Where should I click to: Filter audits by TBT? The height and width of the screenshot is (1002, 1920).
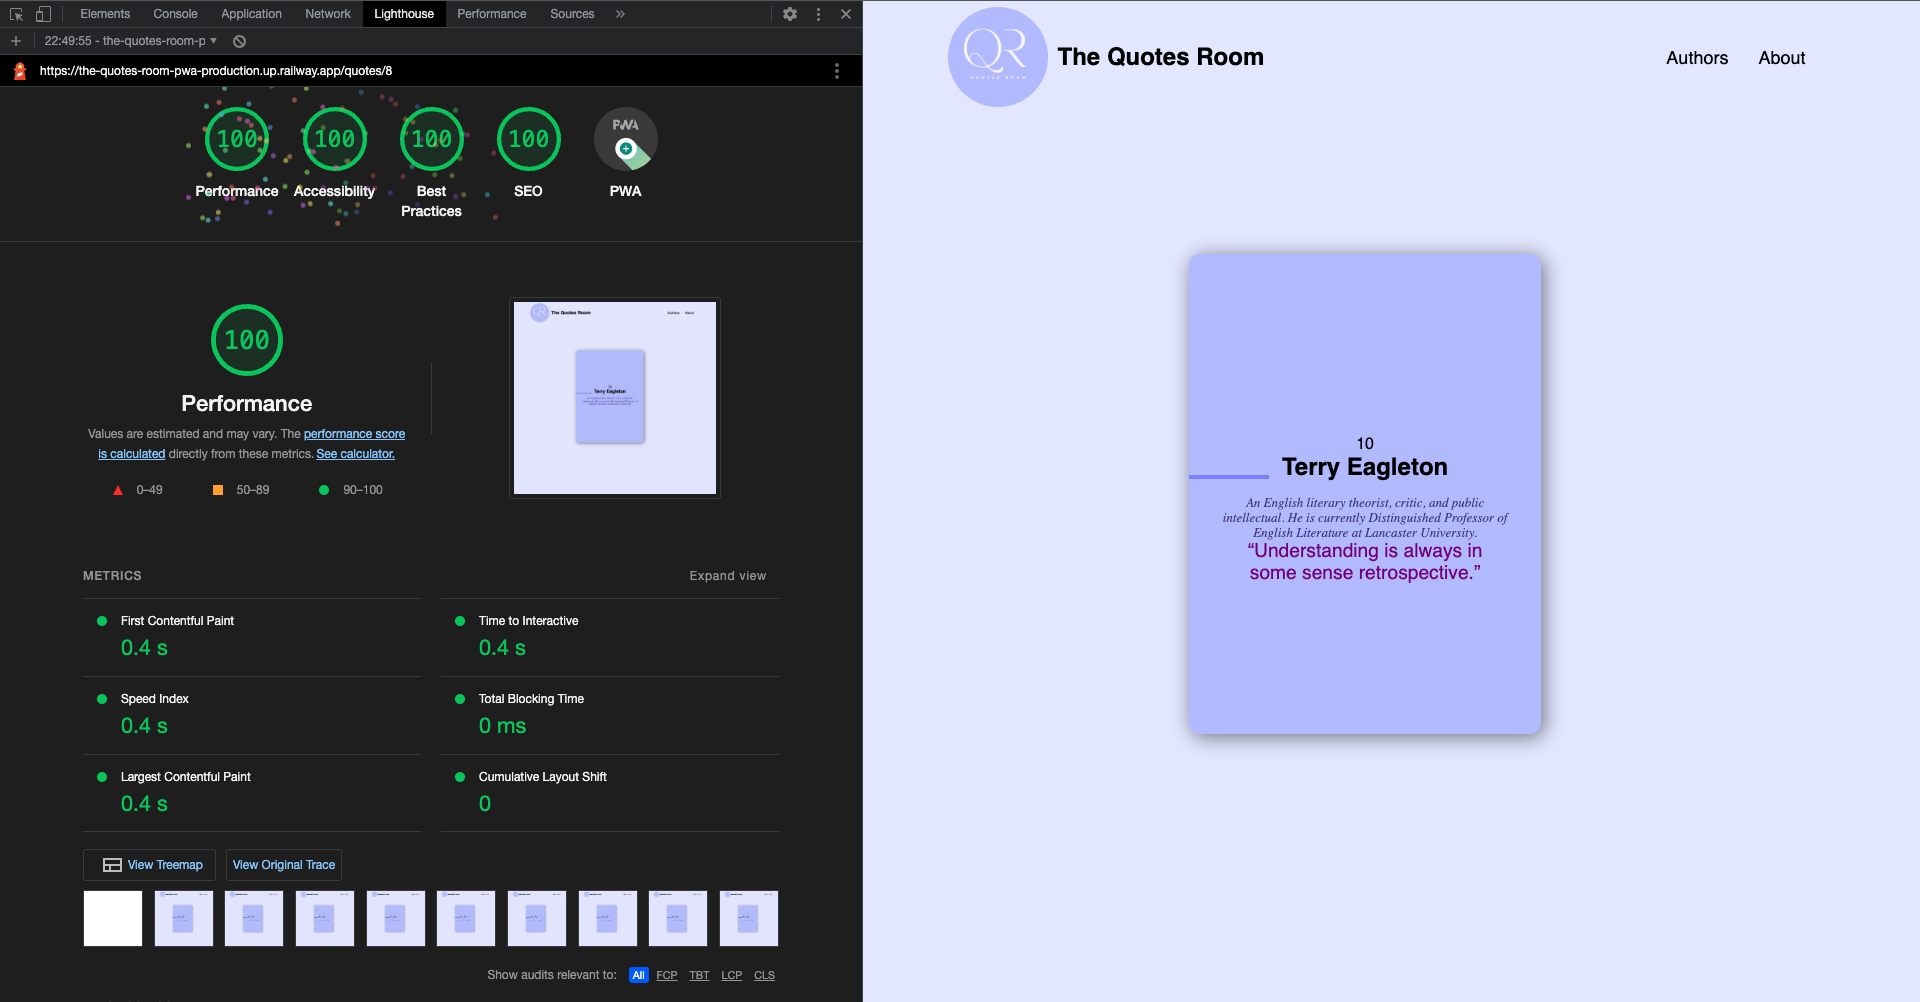tap(699, 975)
